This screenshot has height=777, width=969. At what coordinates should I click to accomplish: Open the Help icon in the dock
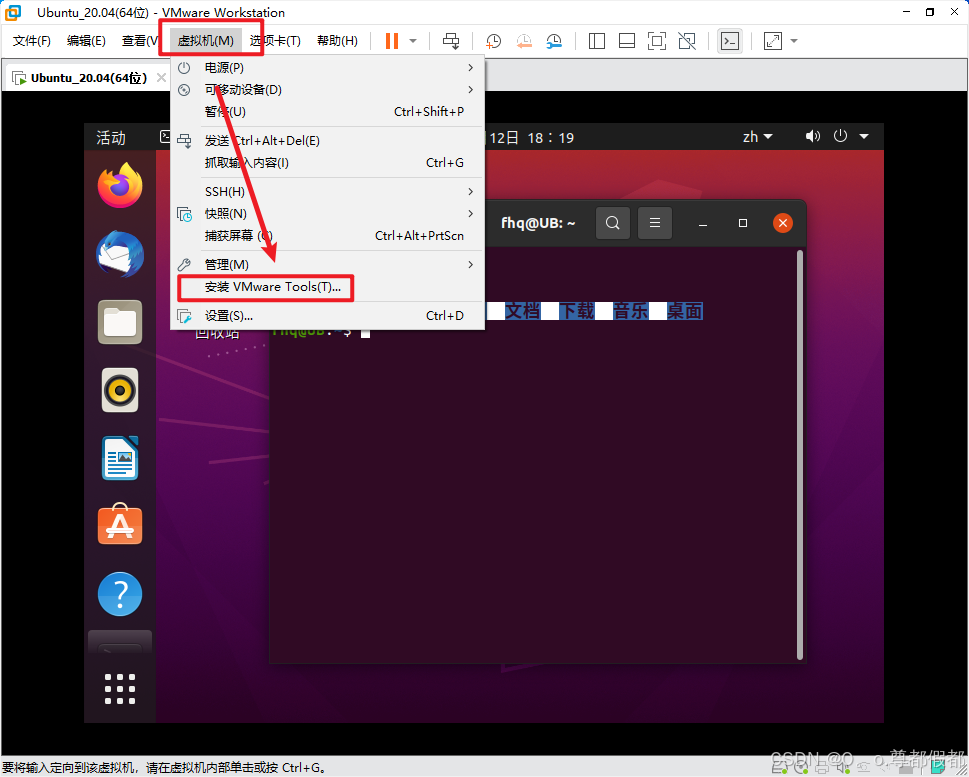(x=120, y=593)
